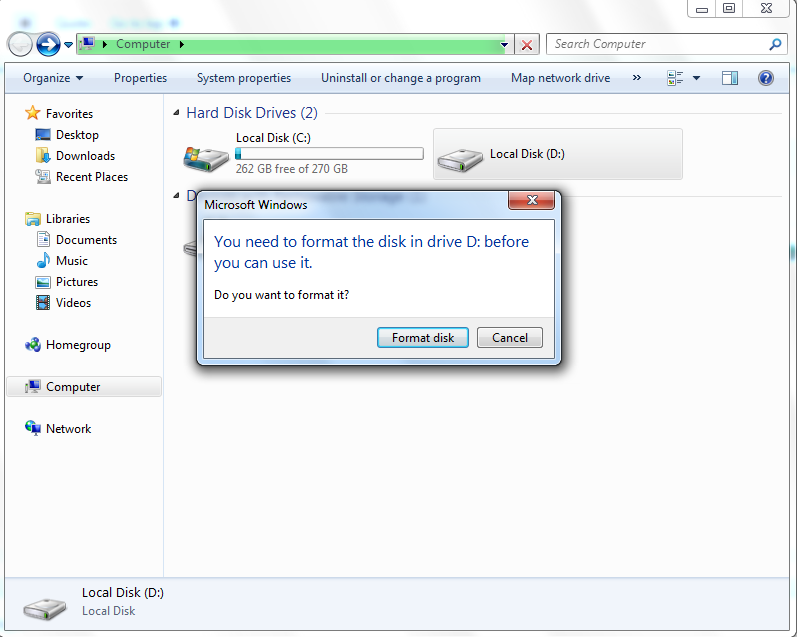The image size is (797, 637).
Task: Collapse the Hard Disk Drives group
Action: pos(176,112)
